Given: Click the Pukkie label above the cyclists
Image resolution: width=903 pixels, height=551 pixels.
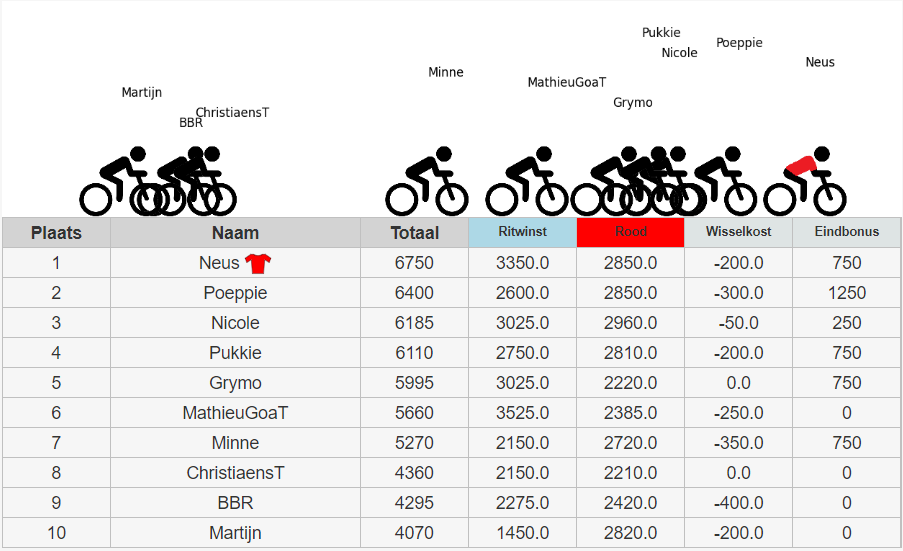Looking at the screenshot, I should (x=661, y=33).
